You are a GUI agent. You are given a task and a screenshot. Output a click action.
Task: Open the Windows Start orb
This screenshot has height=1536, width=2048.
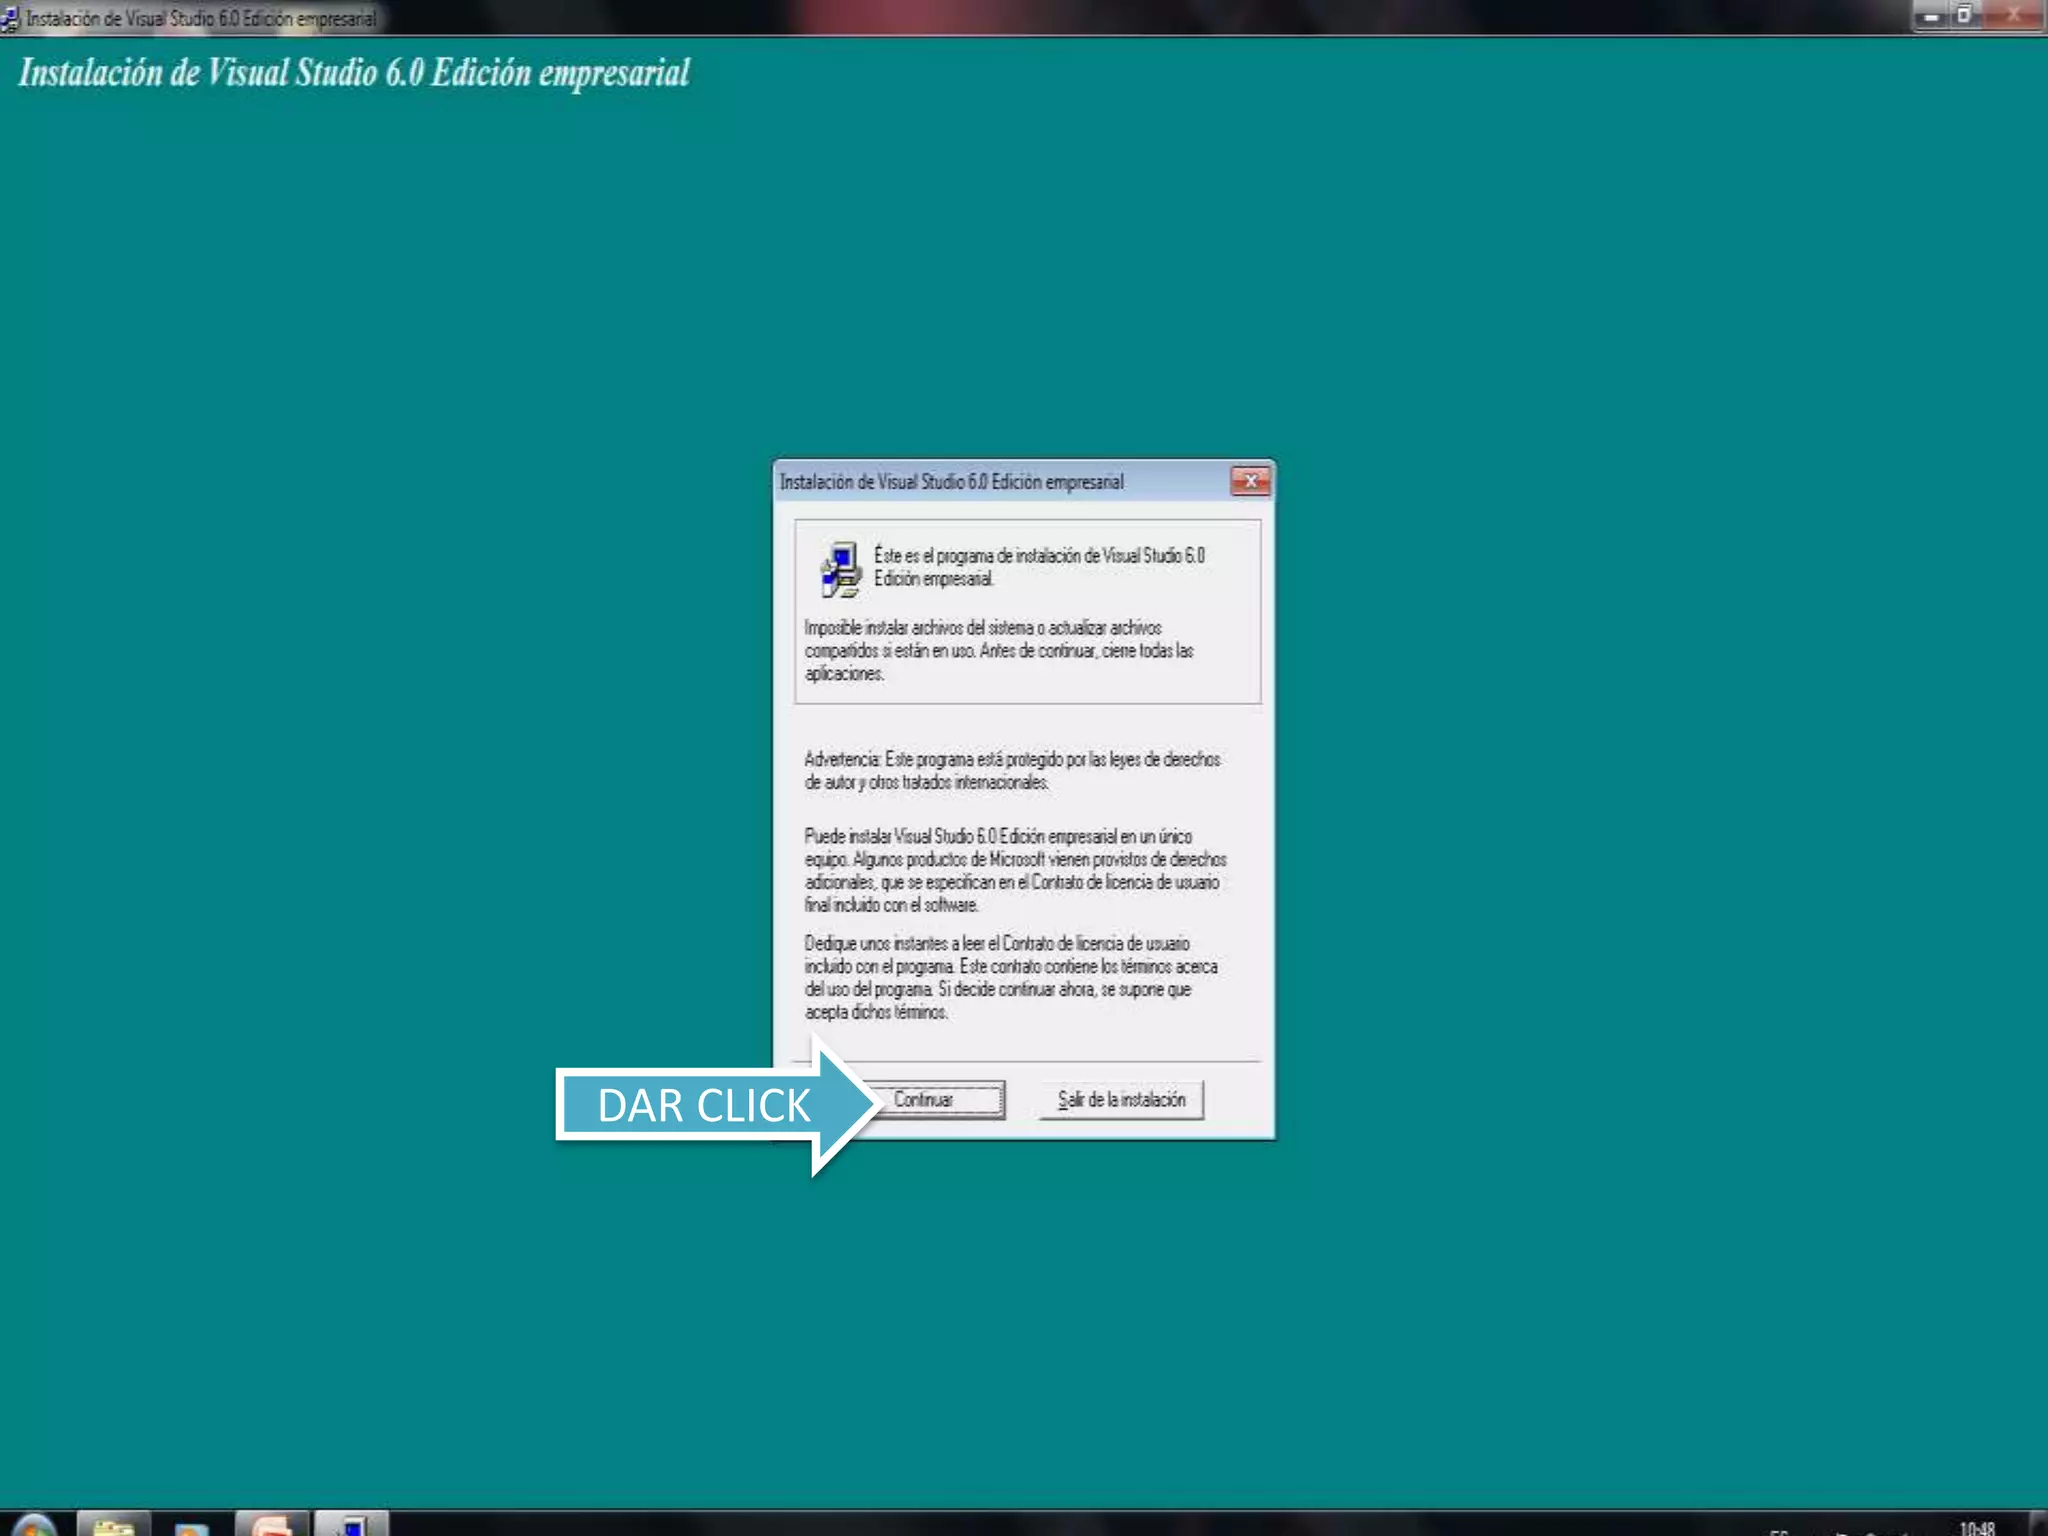click(33, 1526)
